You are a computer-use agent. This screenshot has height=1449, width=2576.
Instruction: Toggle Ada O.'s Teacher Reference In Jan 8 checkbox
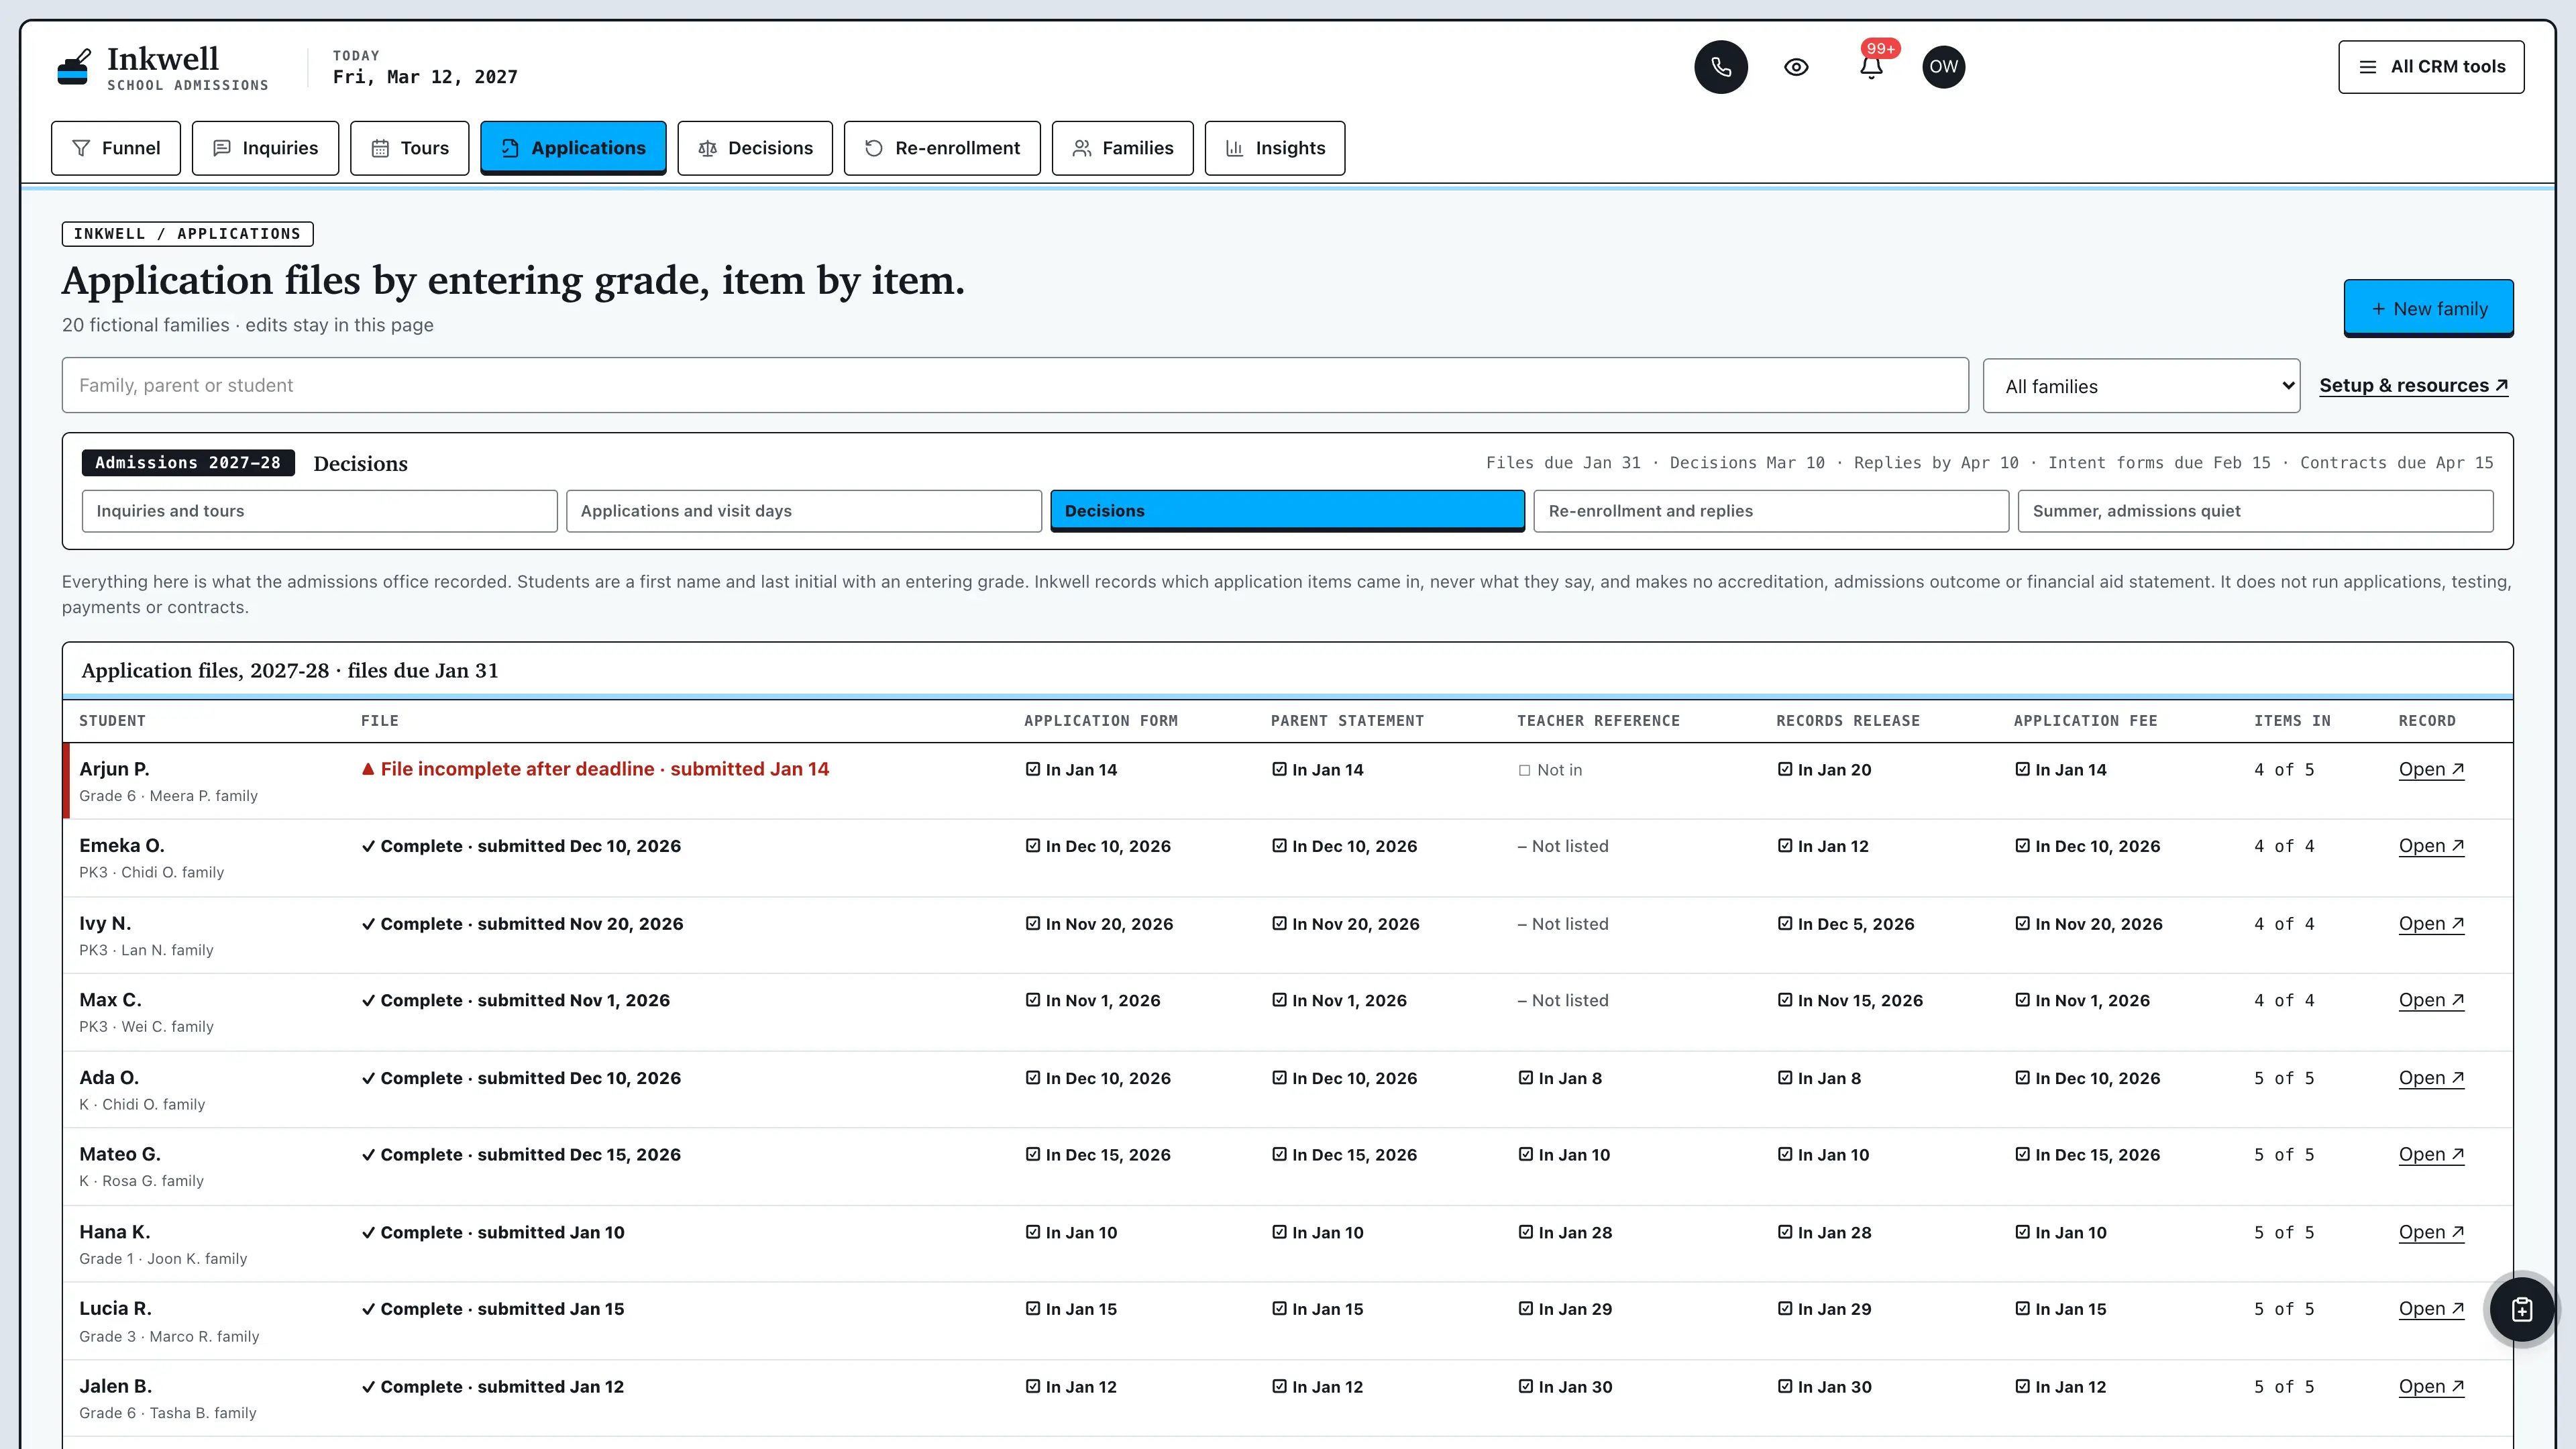point(1525,1078)
